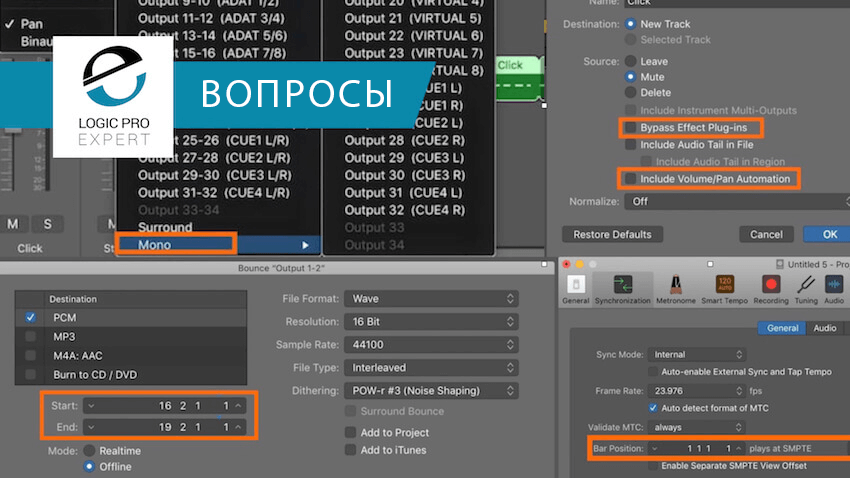
Task: Open the Tuning preferences icon
Action: click(x=806, y=289)
